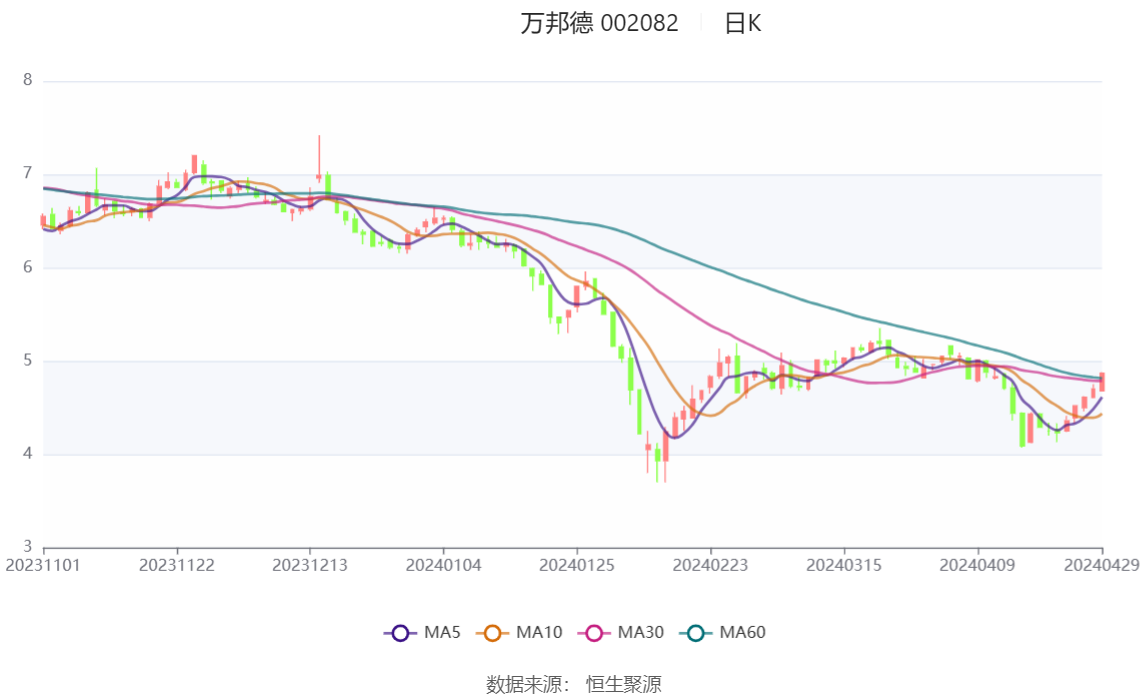Click the tallest red candlestick spike near 20231213
The image size is (1148, 699).
tap(318, 158)
